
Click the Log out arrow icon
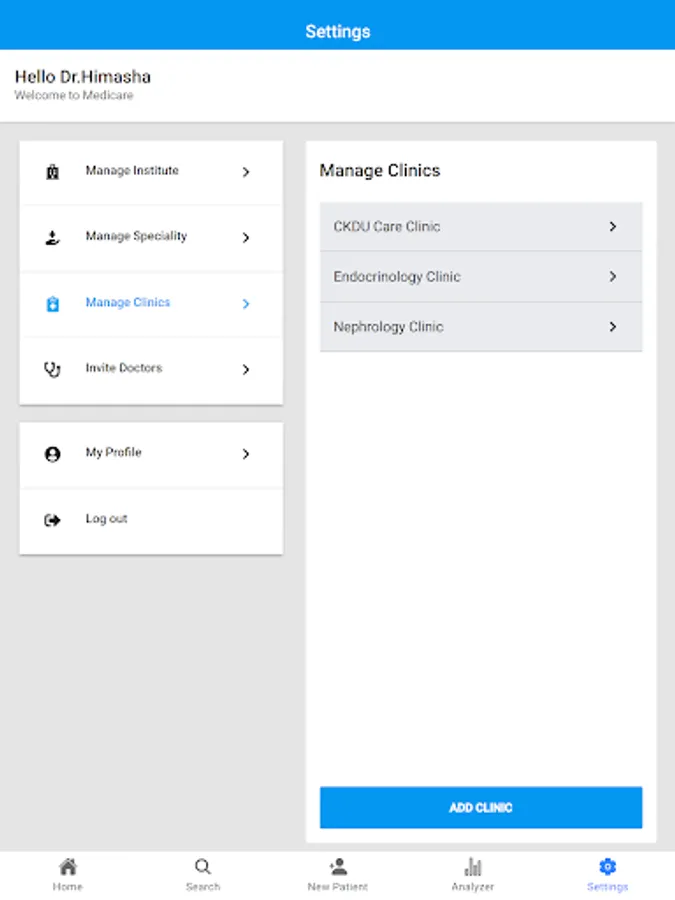coord(53,520)
